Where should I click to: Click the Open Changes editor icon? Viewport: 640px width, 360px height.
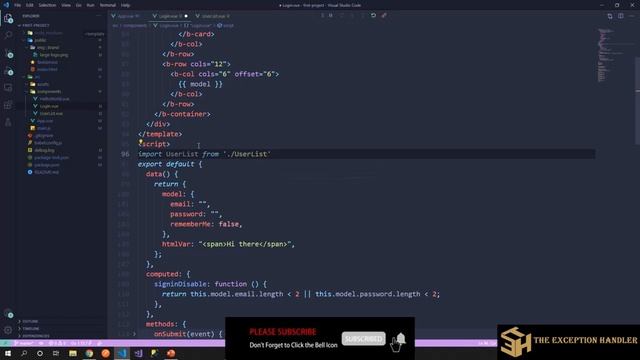[610, 16]
